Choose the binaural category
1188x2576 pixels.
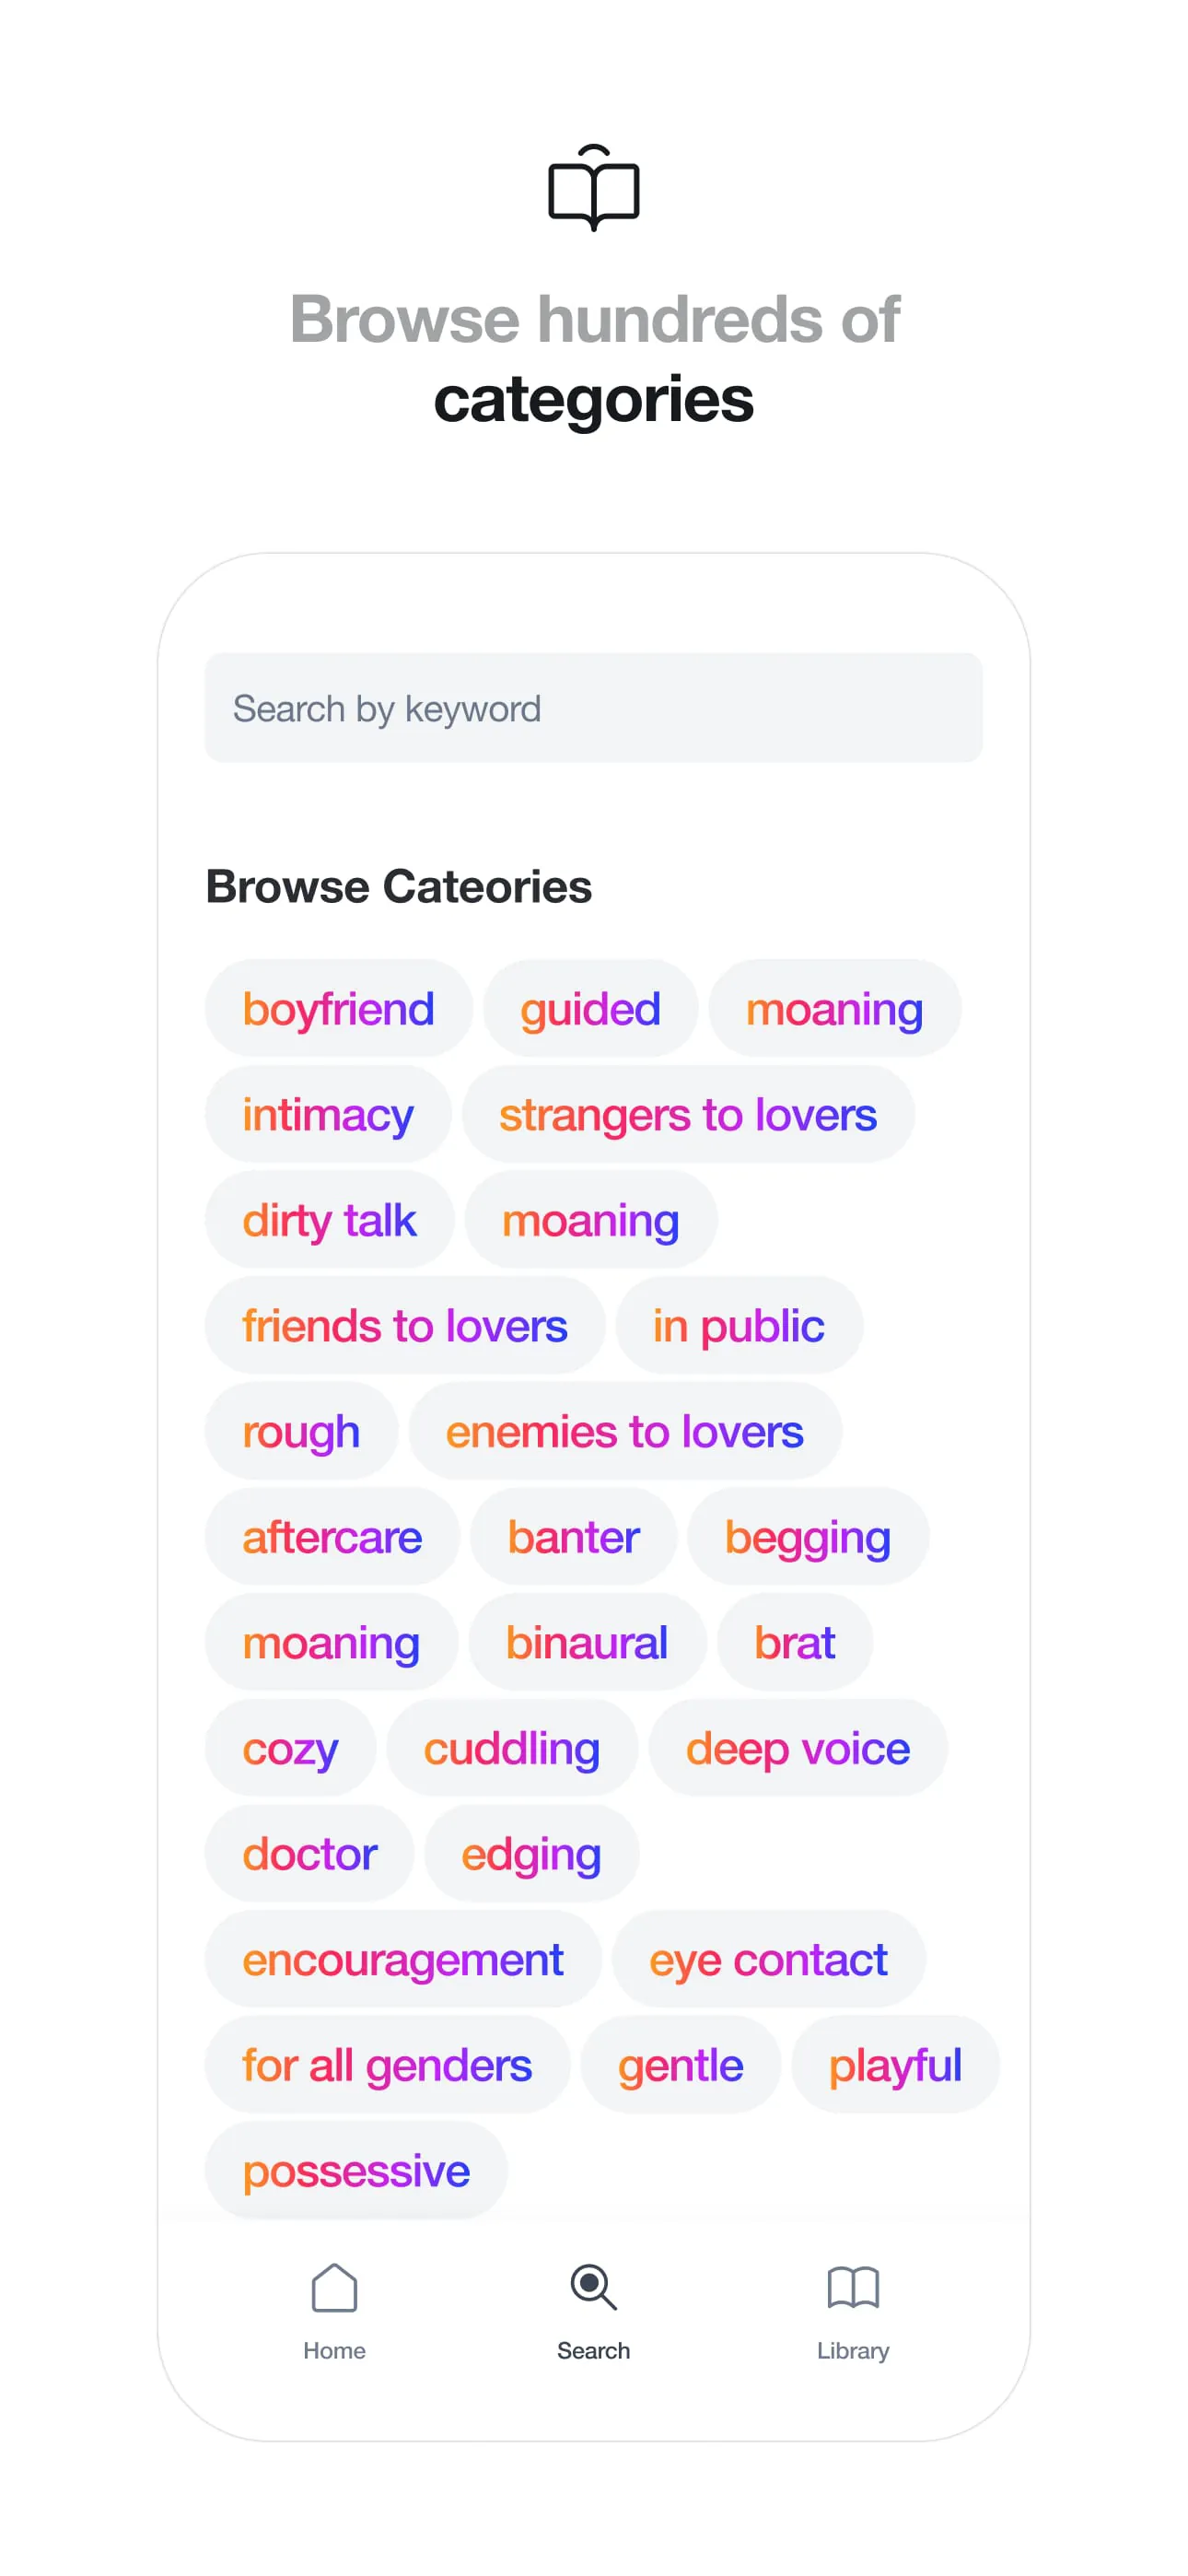click(x=587, y=1643)
